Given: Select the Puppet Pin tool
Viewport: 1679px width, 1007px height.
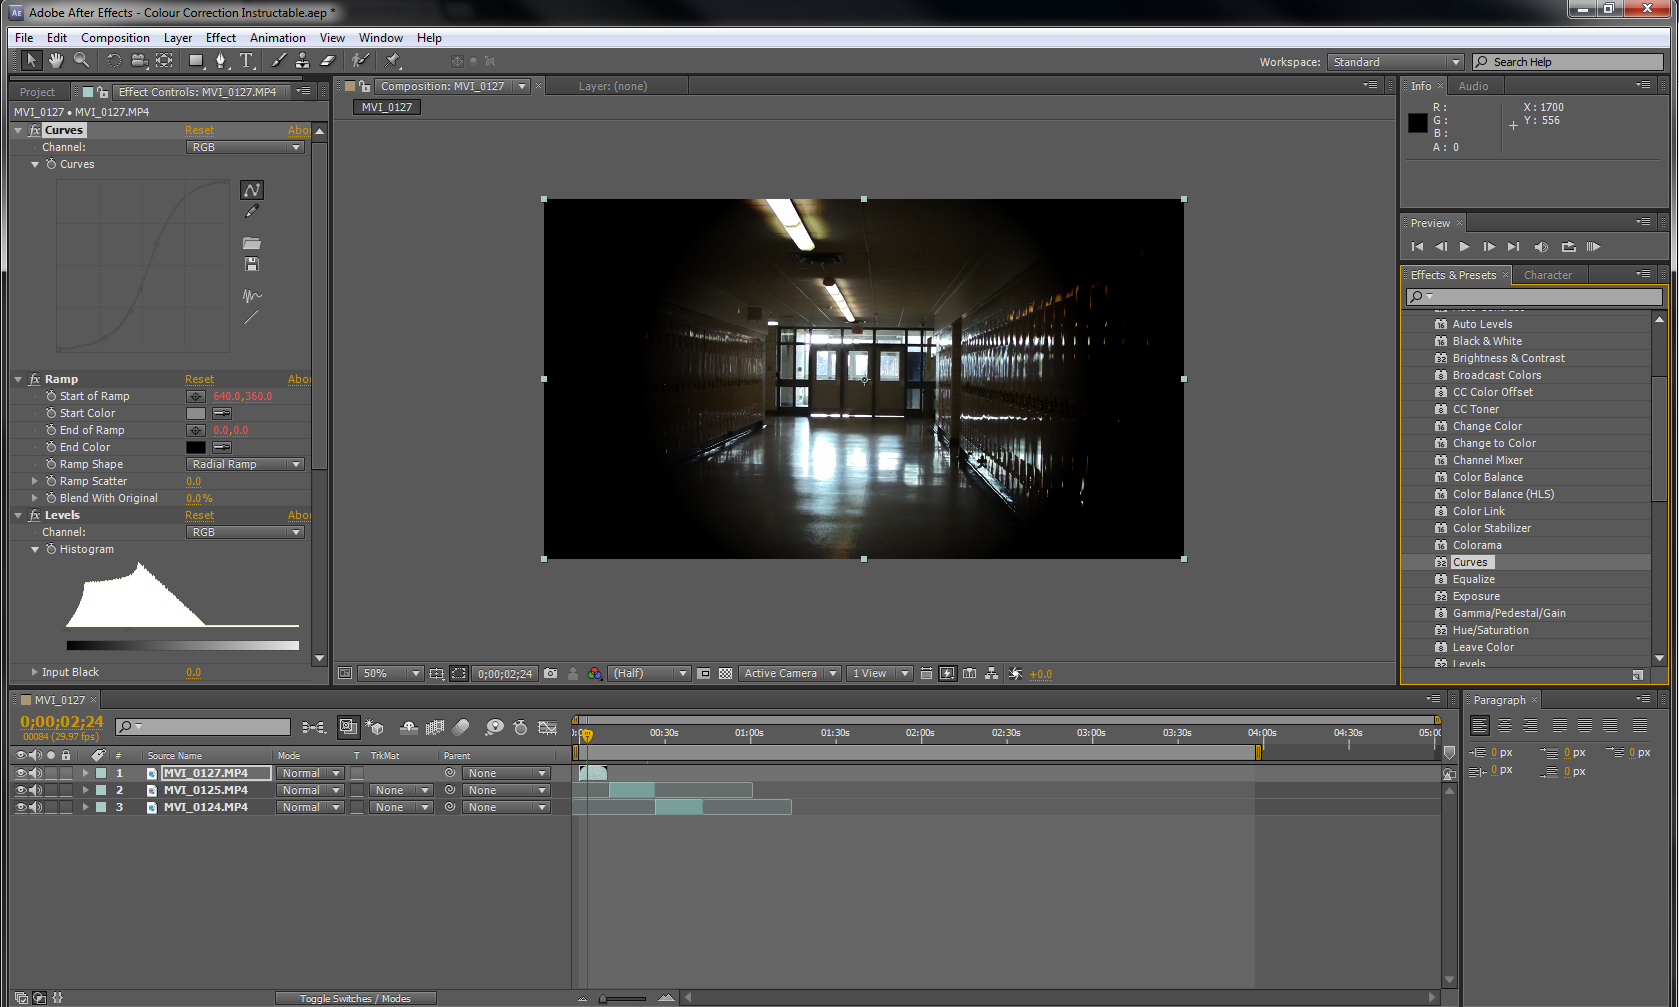Looking at the screenshot, I should (x=392, y=61).
